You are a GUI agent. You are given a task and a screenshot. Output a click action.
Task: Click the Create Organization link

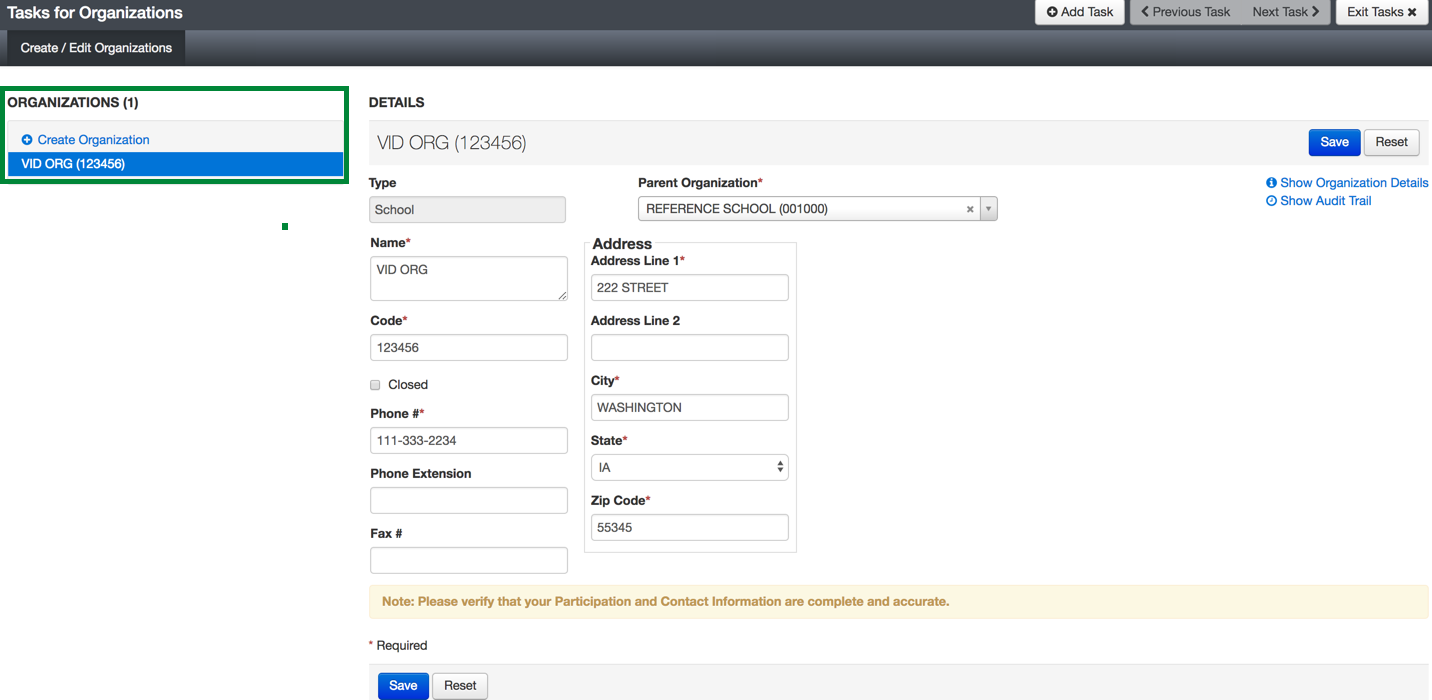pos(93,140)
